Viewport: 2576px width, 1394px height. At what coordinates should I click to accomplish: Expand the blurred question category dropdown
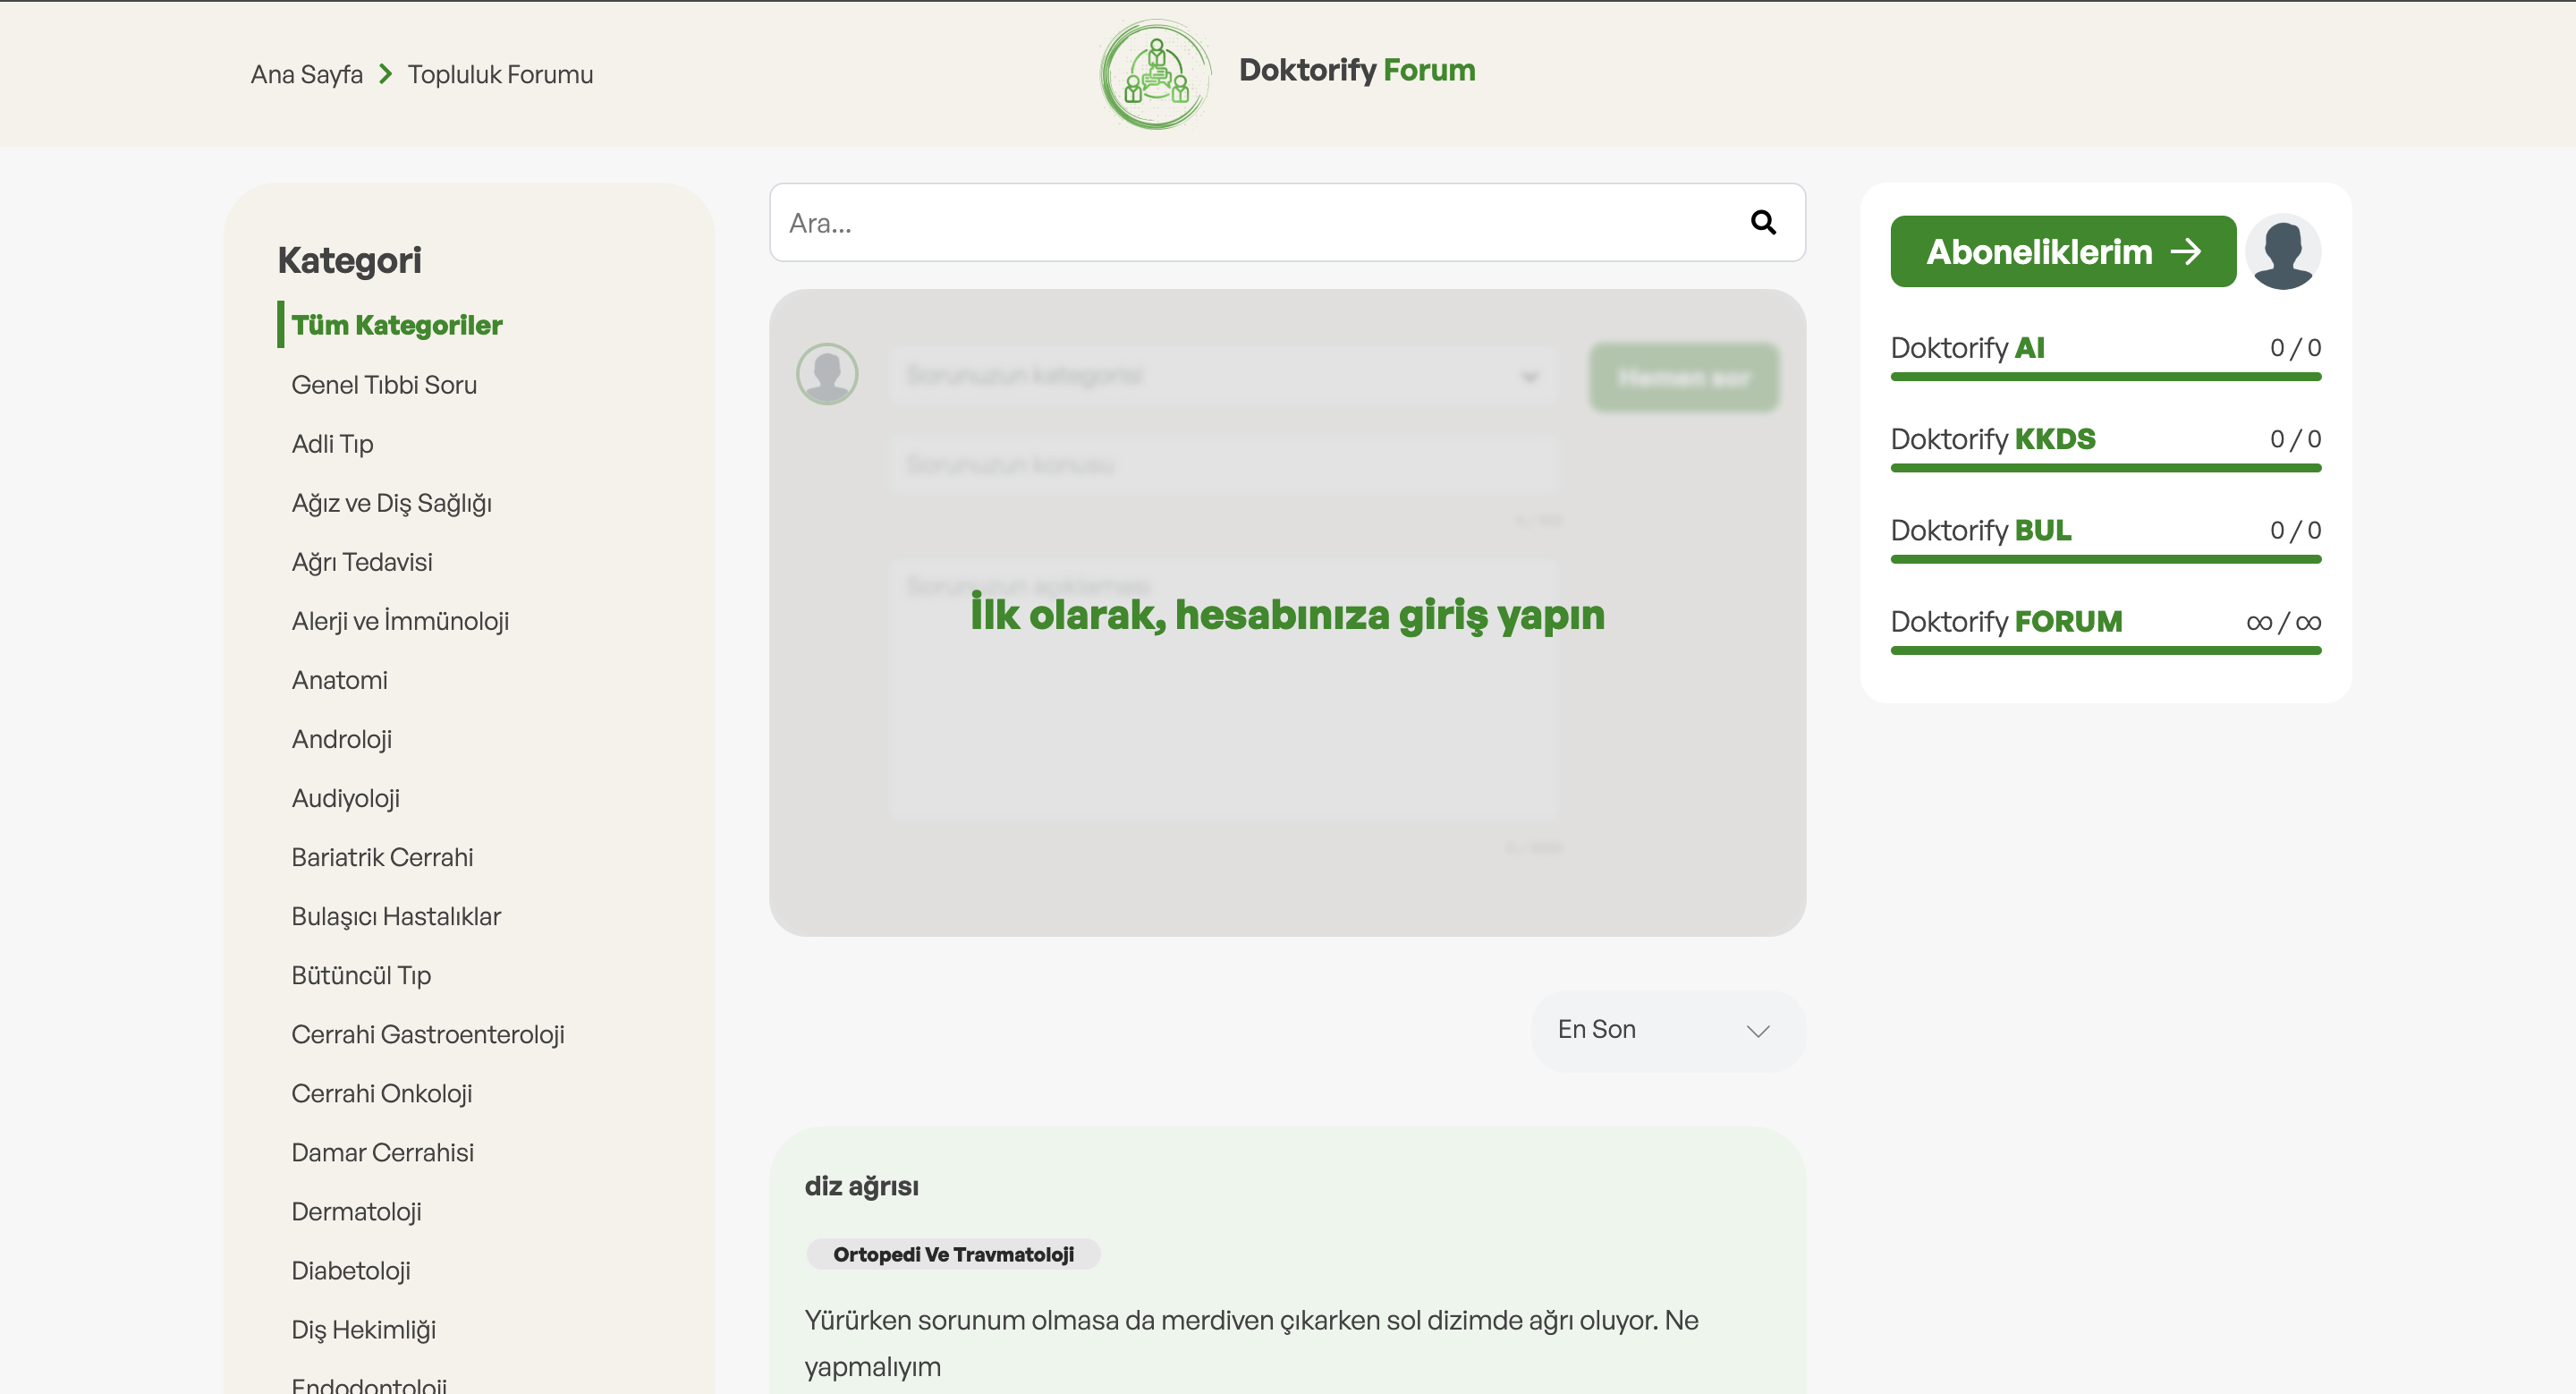[1222, 376]
